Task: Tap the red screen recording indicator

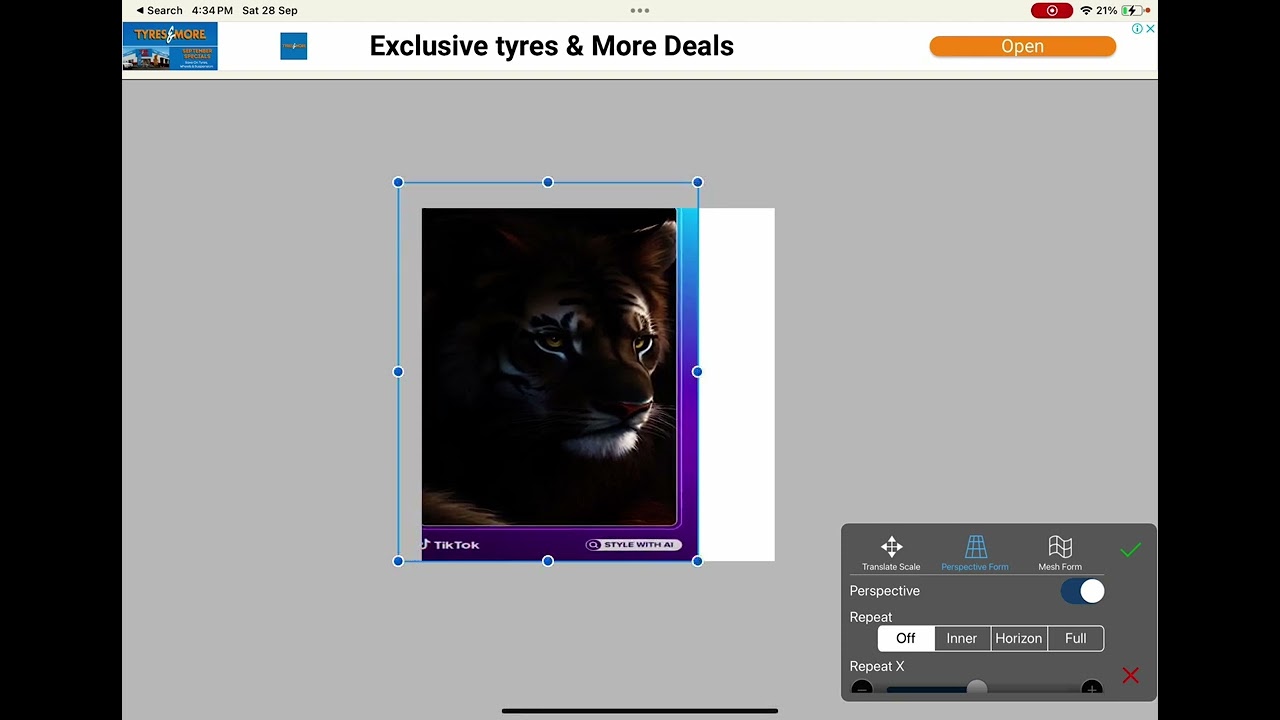Action: click(1052, 10)
